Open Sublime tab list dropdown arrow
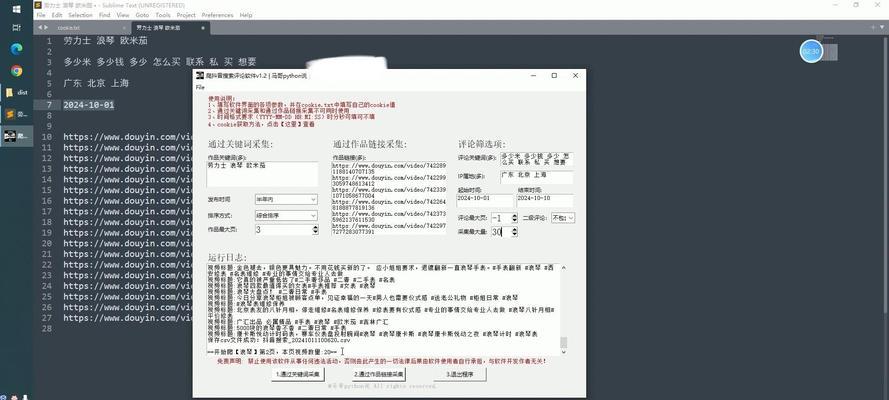 pos(882,27)
